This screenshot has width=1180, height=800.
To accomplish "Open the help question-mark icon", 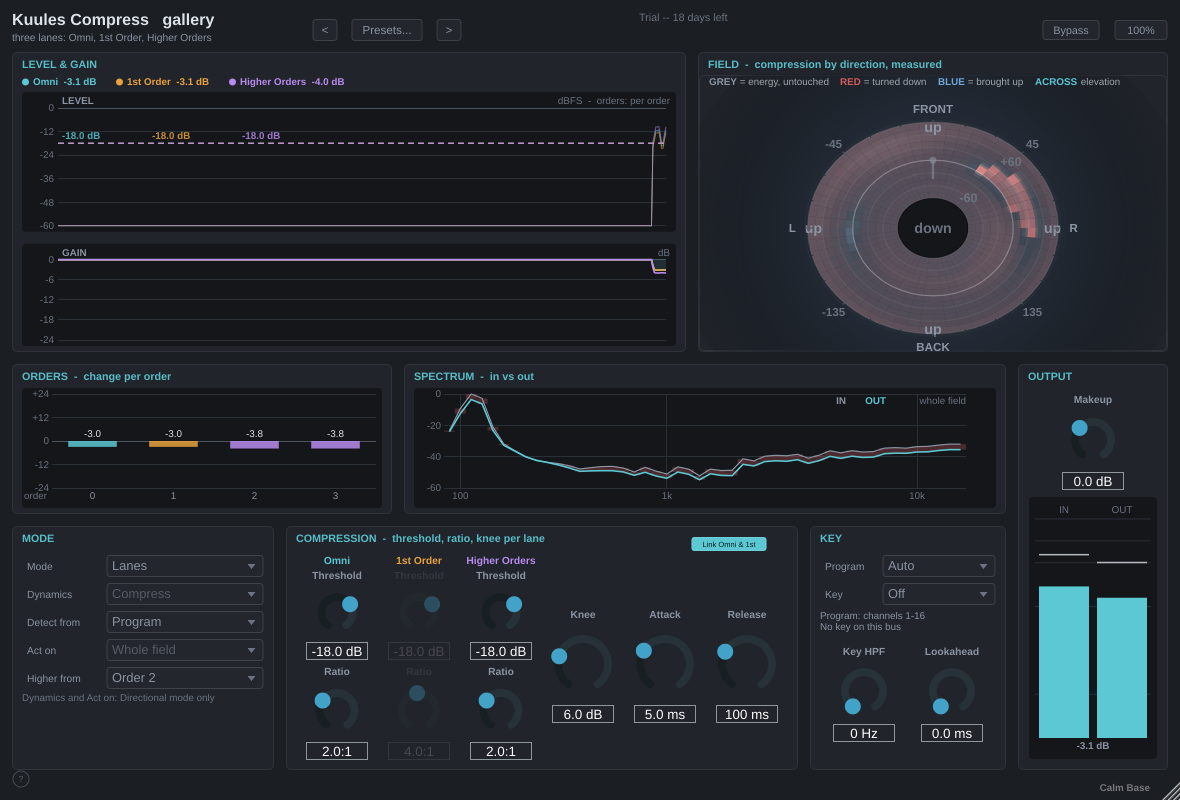I will click(x=21, y=779).
